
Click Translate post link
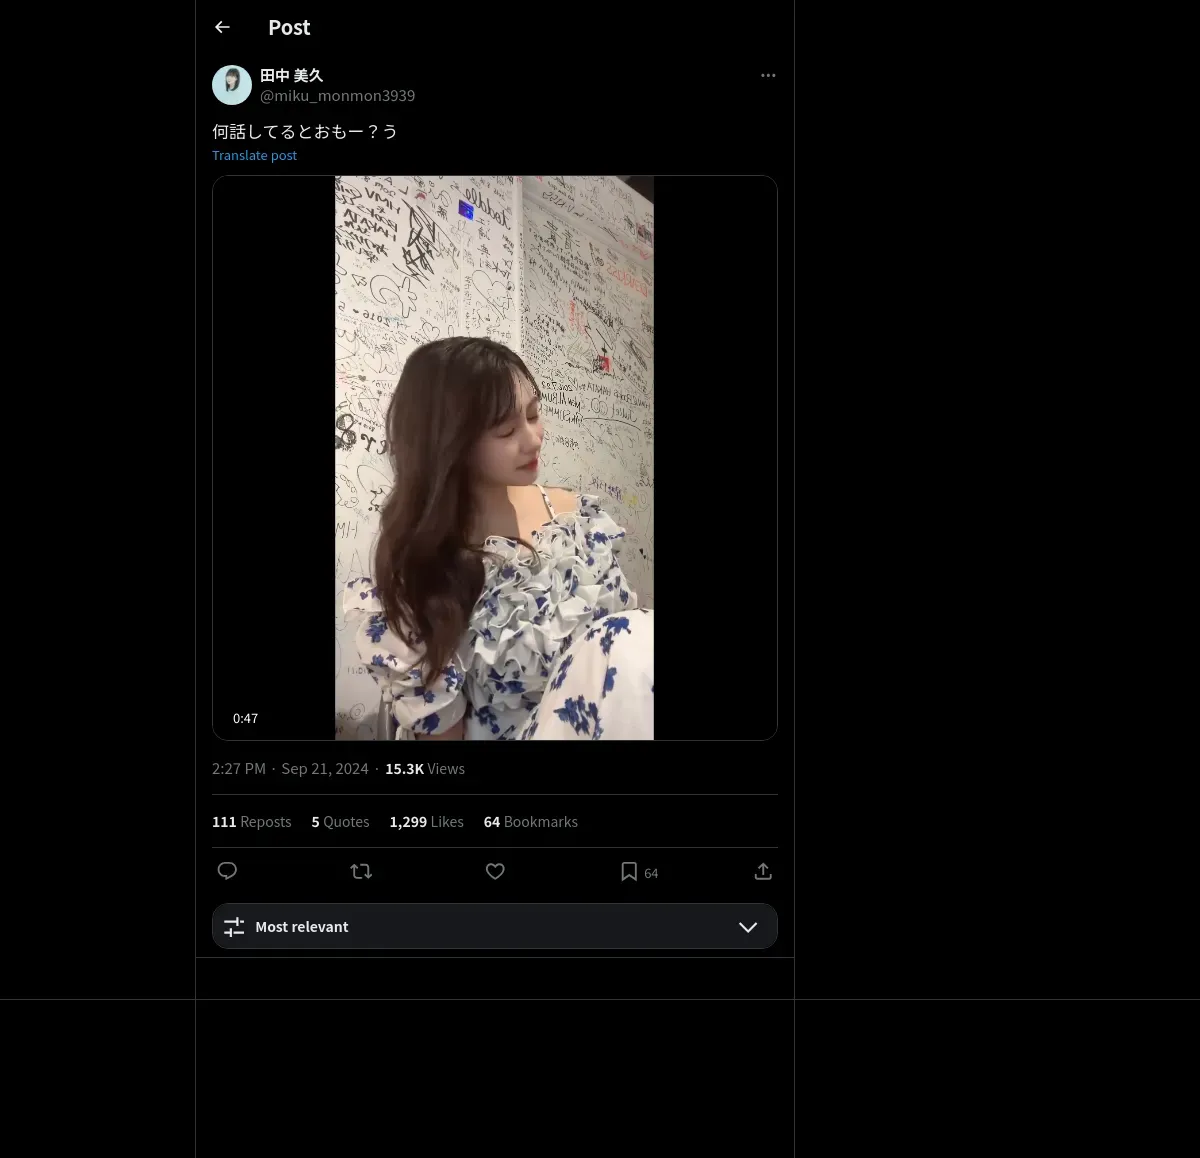click(254, 156)
